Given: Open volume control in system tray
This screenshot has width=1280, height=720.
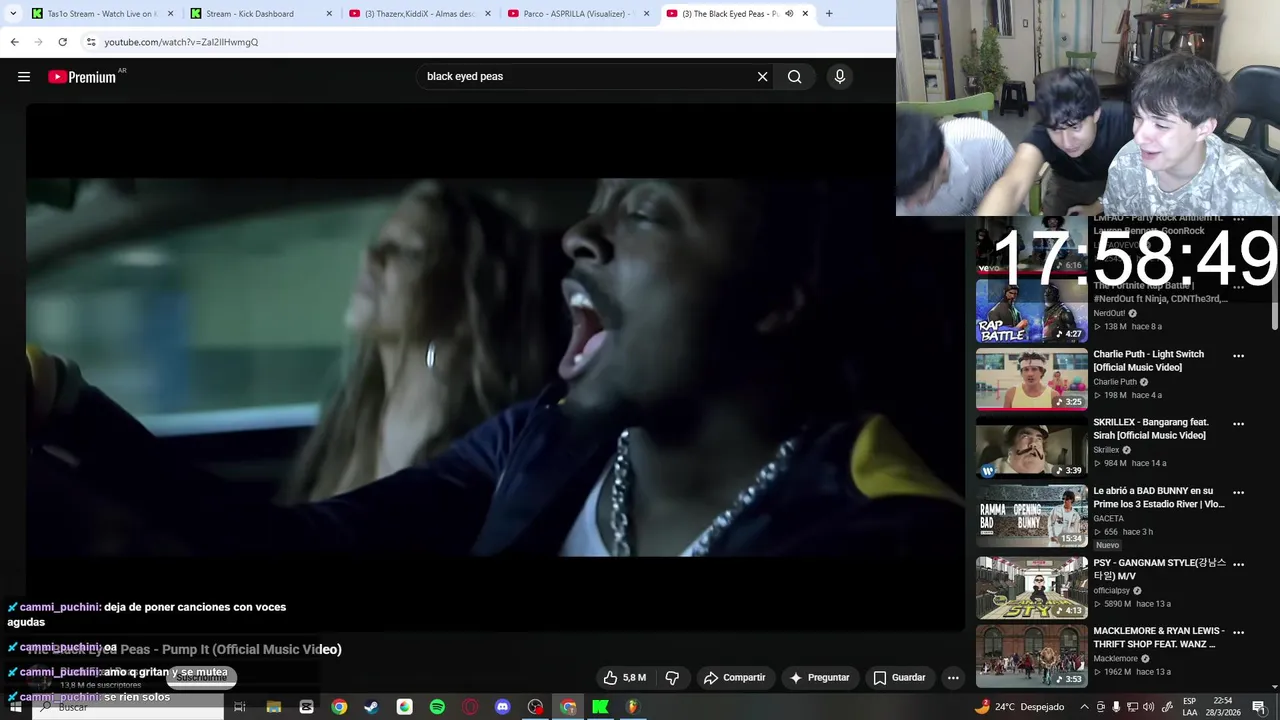Looking at the screenshot, I should tap(1149, 707).
